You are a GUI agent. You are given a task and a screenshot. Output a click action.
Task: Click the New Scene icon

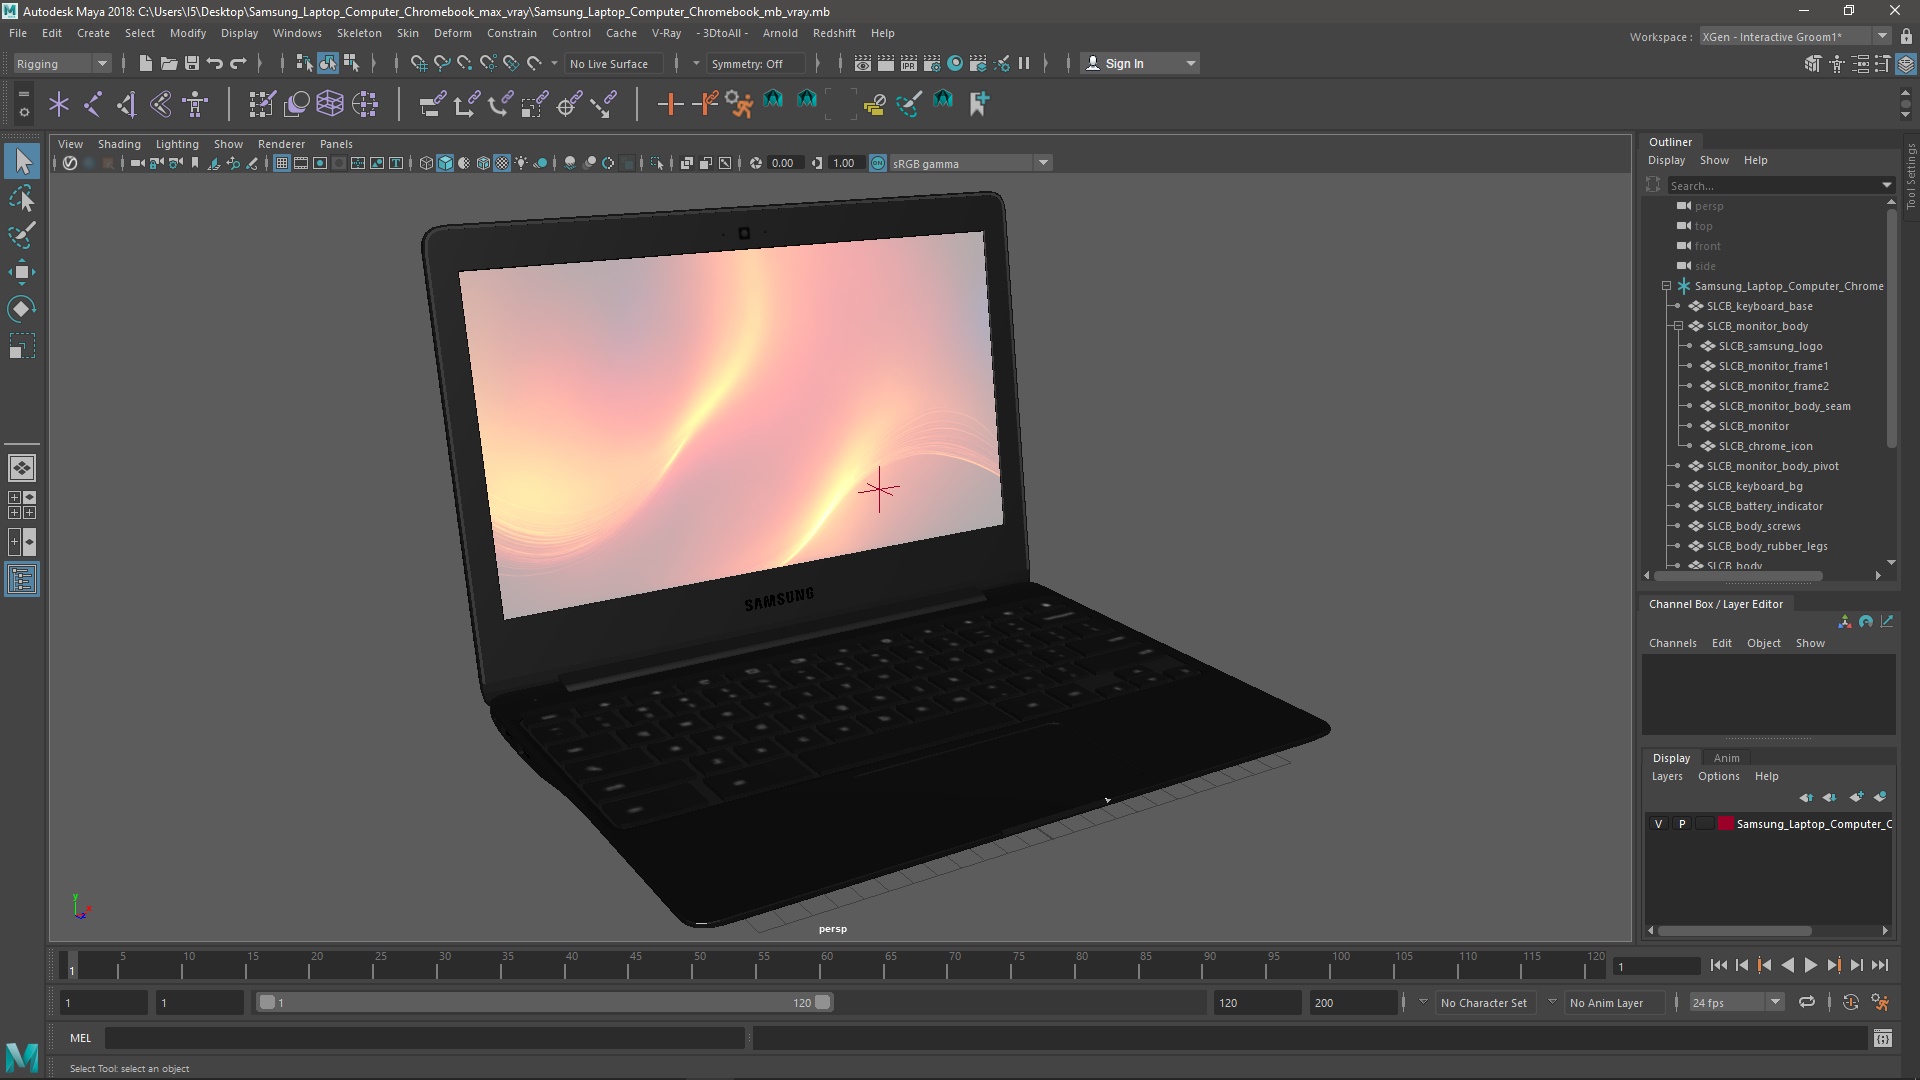pos(145,63)
